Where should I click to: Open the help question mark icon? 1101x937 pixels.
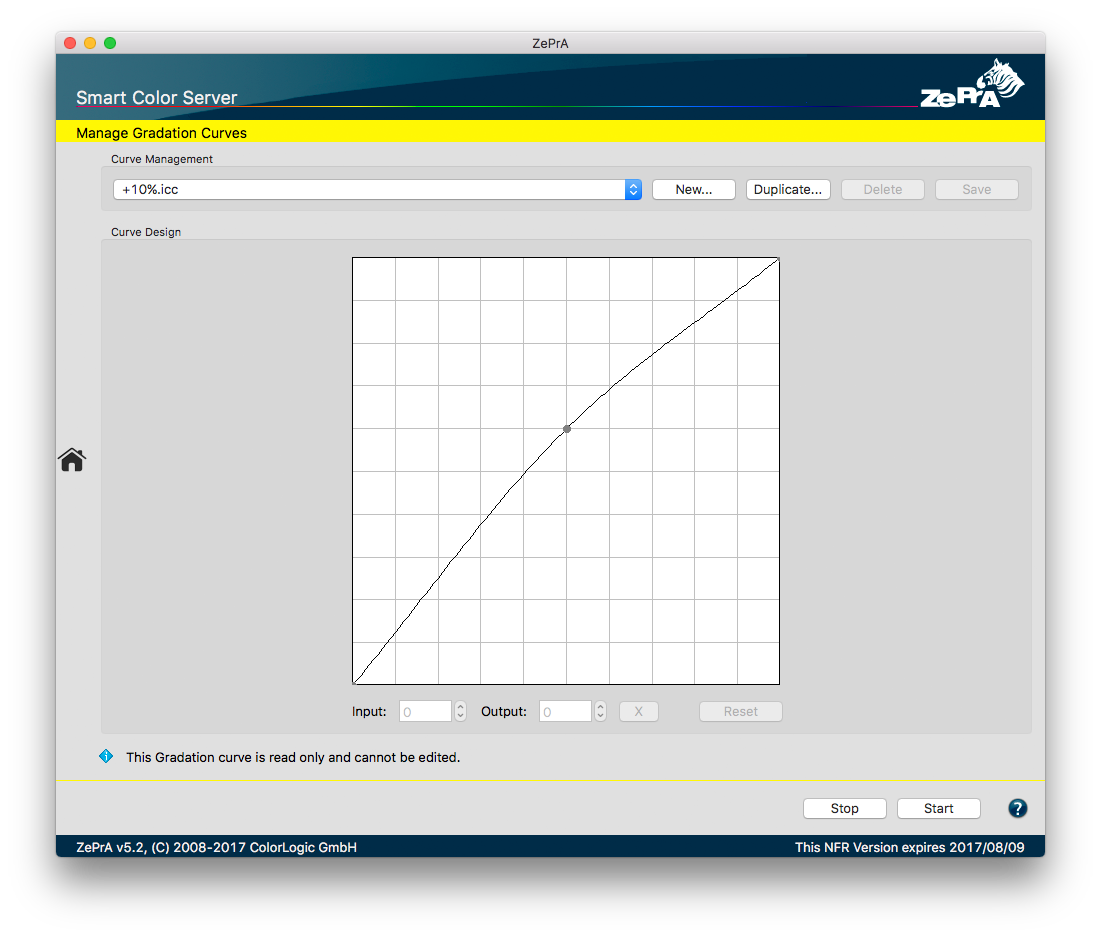[x=1017, y=808]
